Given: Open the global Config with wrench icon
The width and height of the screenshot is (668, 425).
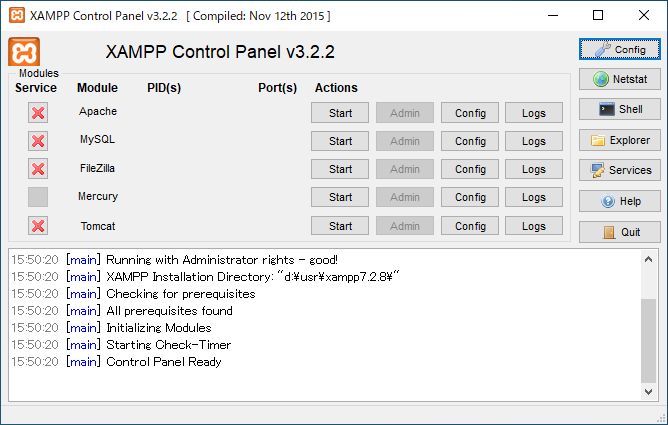Looking at the screenshot, I should coord(620,48).
